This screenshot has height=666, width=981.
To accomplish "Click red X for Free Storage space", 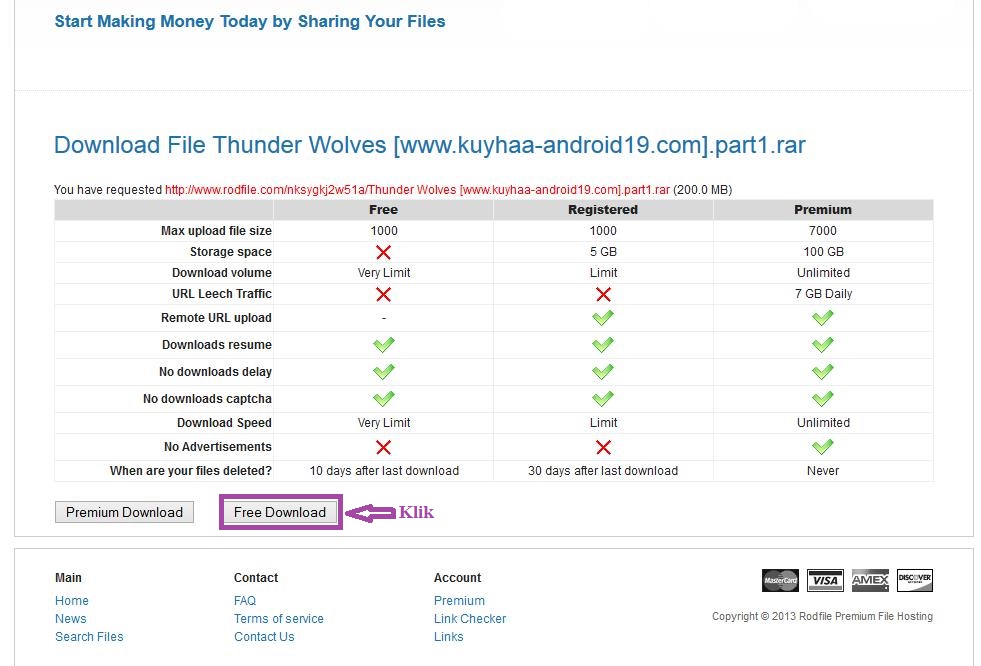I will coord(384,252).
